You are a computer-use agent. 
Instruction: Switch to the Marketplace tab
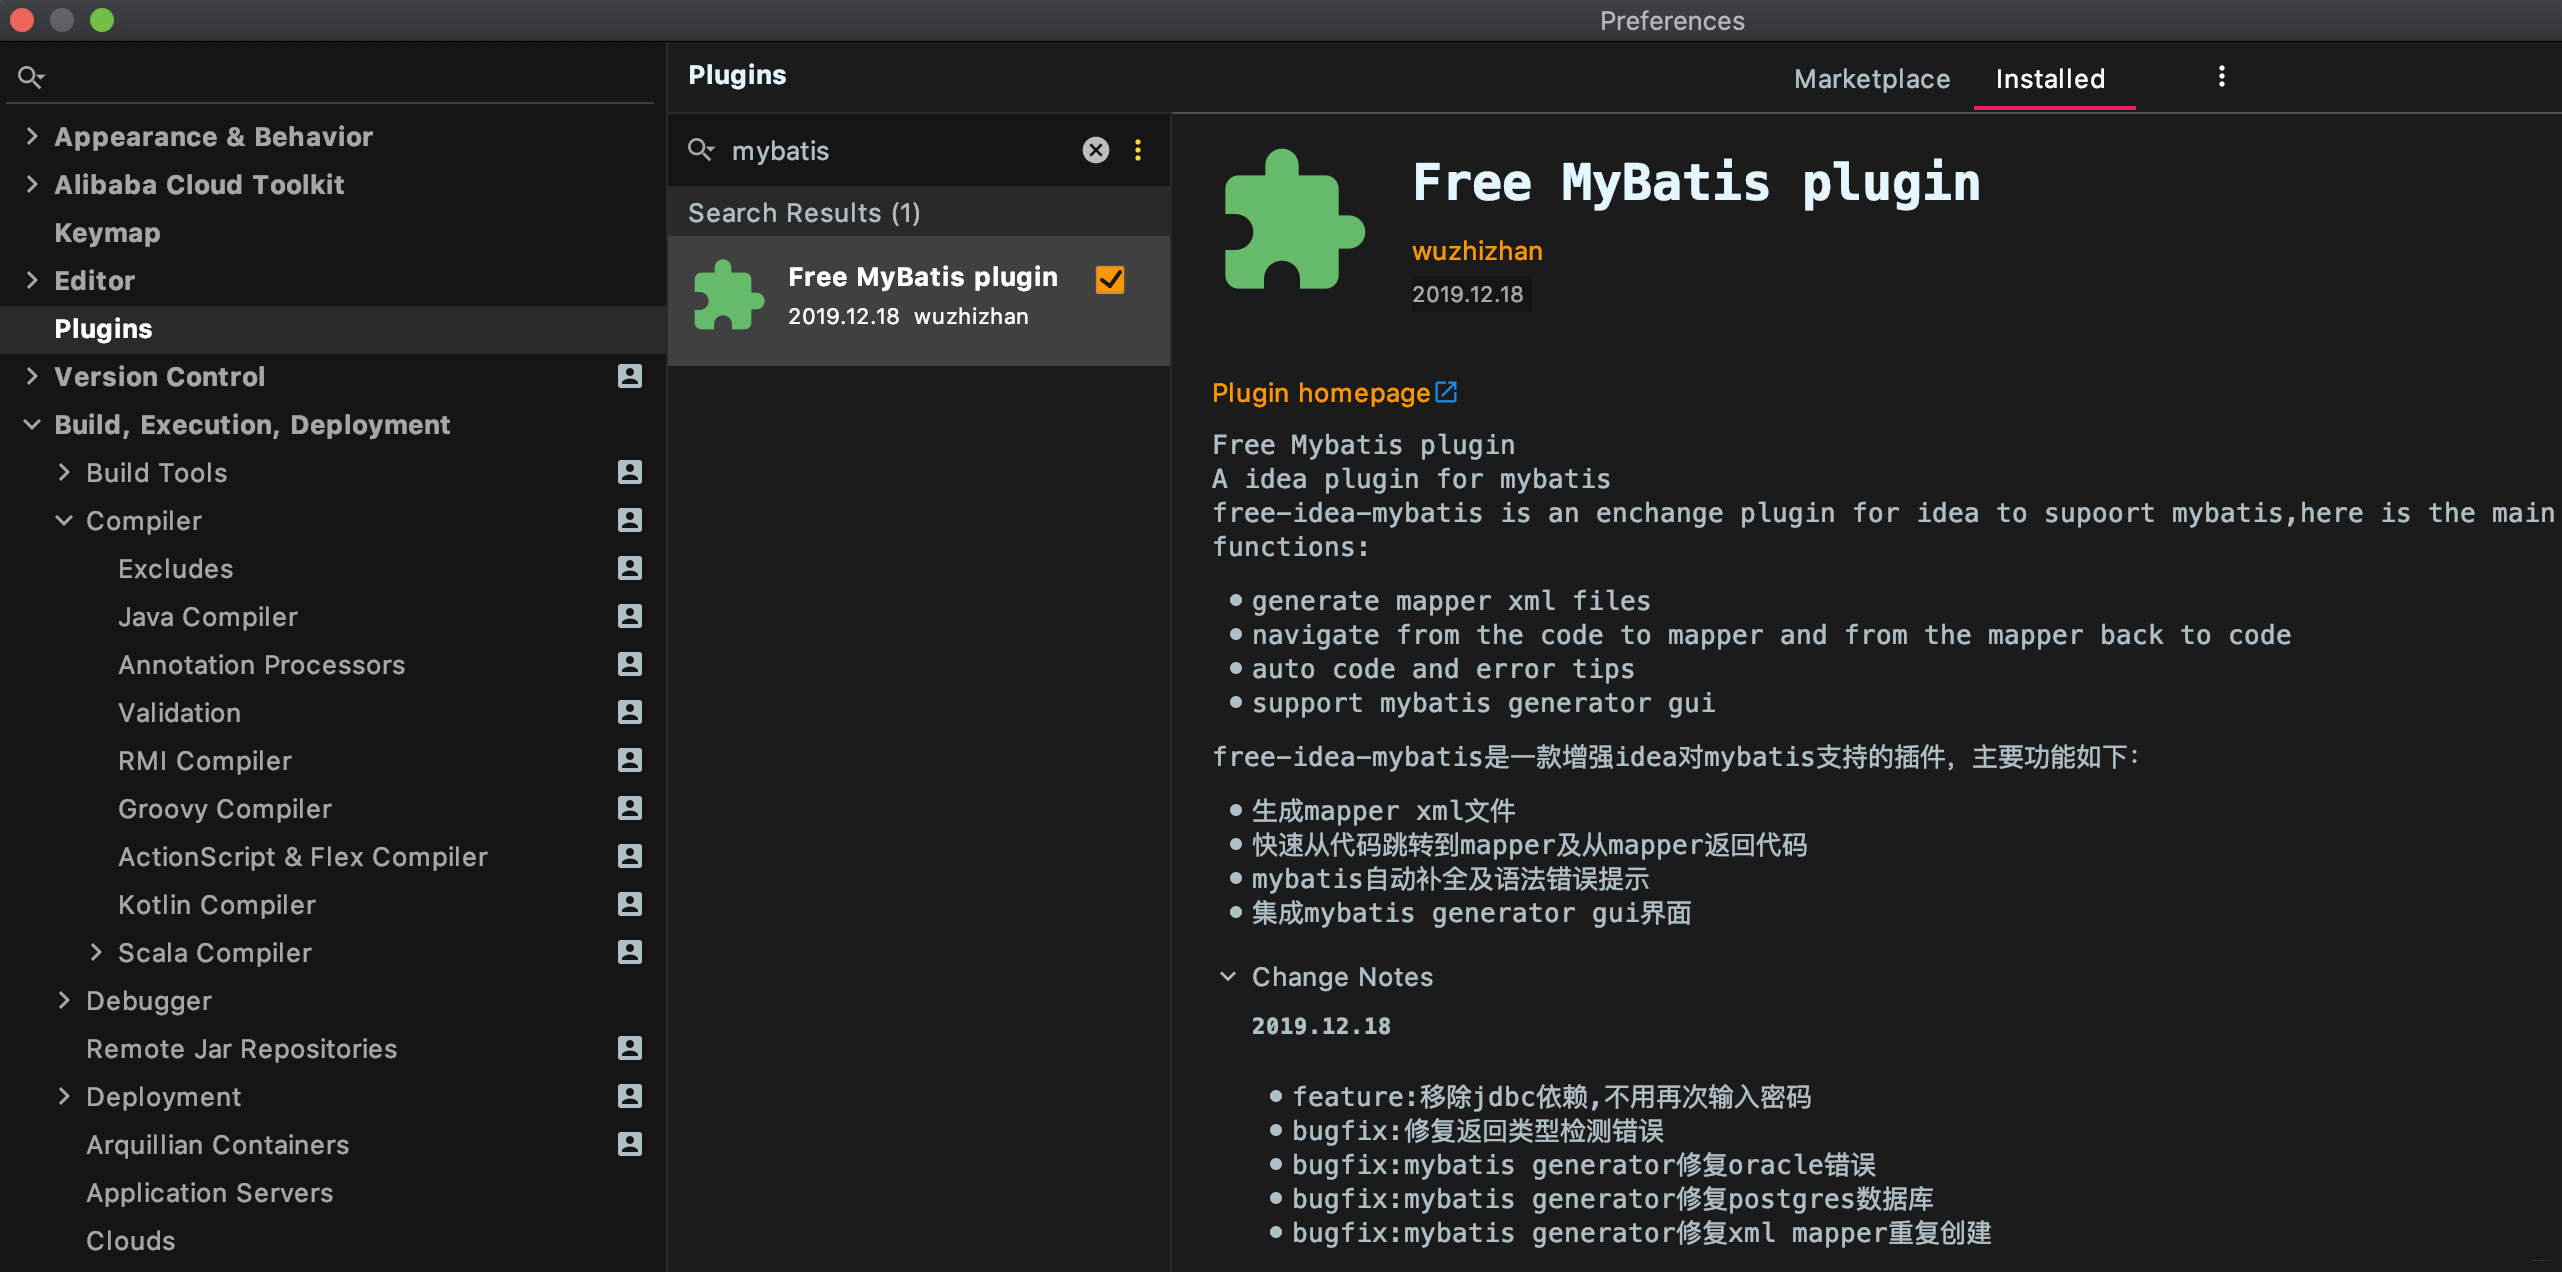point(1871,79)
